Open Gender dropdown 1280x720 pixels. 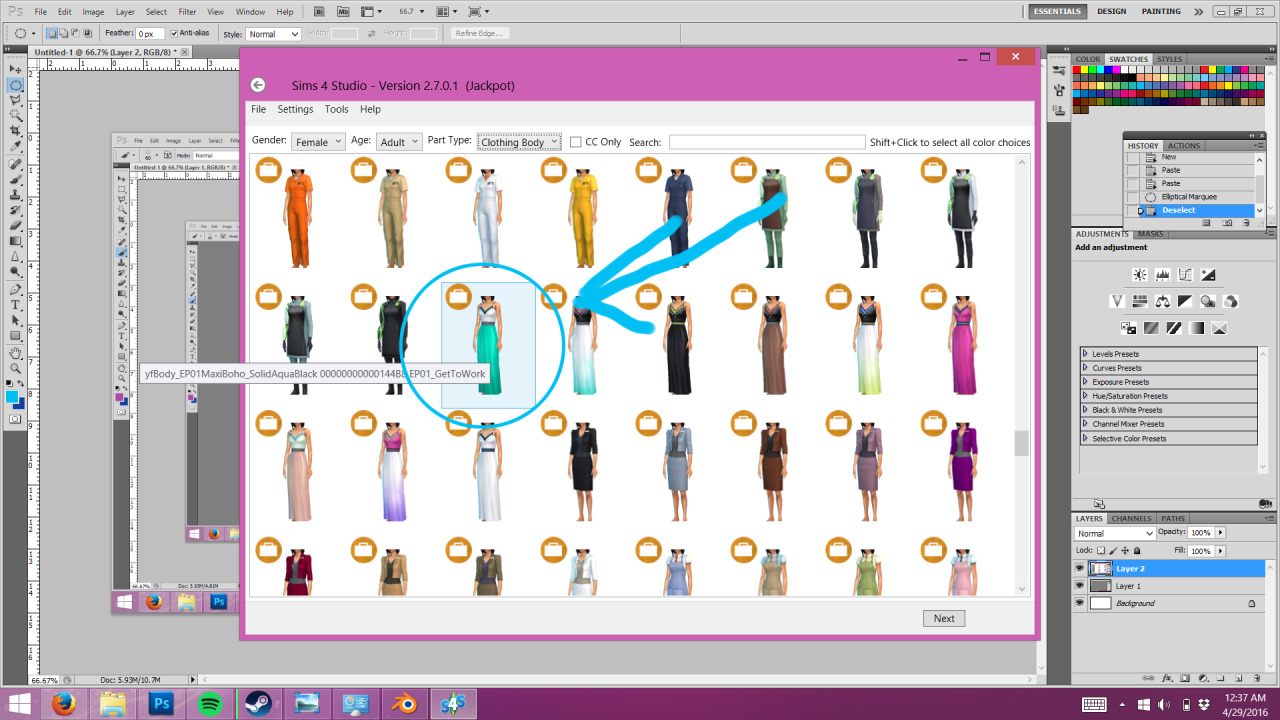[319, 142]
